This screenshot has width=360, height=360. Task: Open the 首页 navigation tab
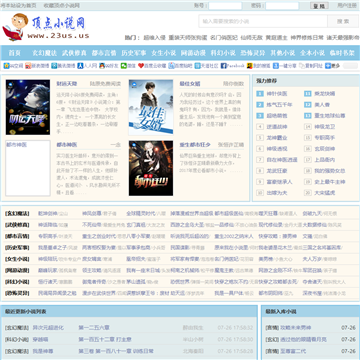click(x=14, y=53)
